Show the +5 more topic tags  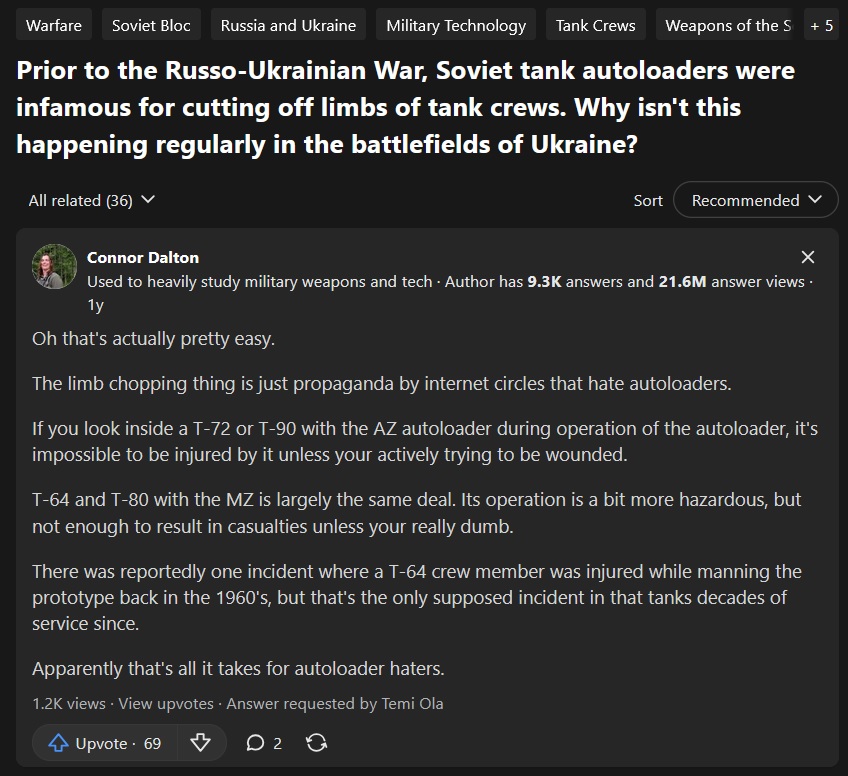coord(822,25)
